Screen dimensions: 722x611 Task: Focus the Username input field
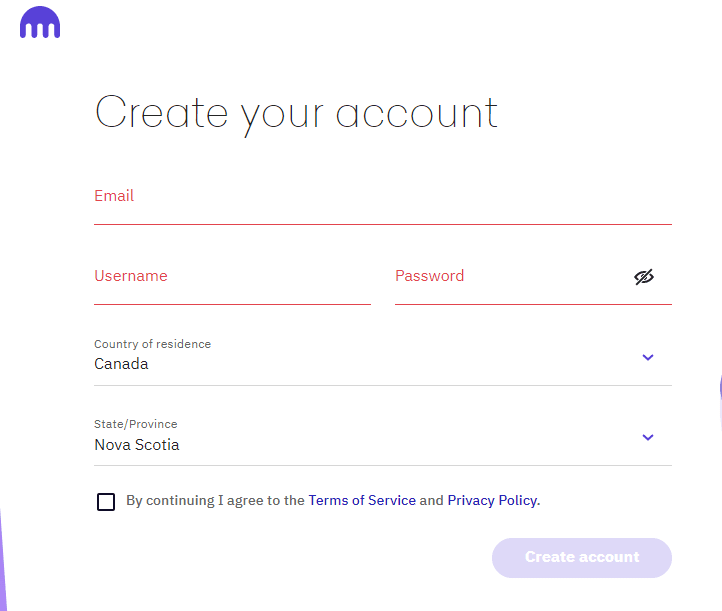coord(232,285)
